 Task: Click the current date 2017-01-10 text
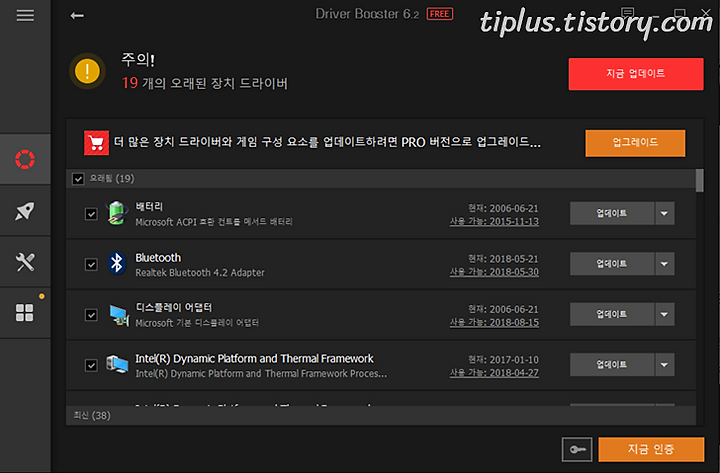(x=503, y=360)
